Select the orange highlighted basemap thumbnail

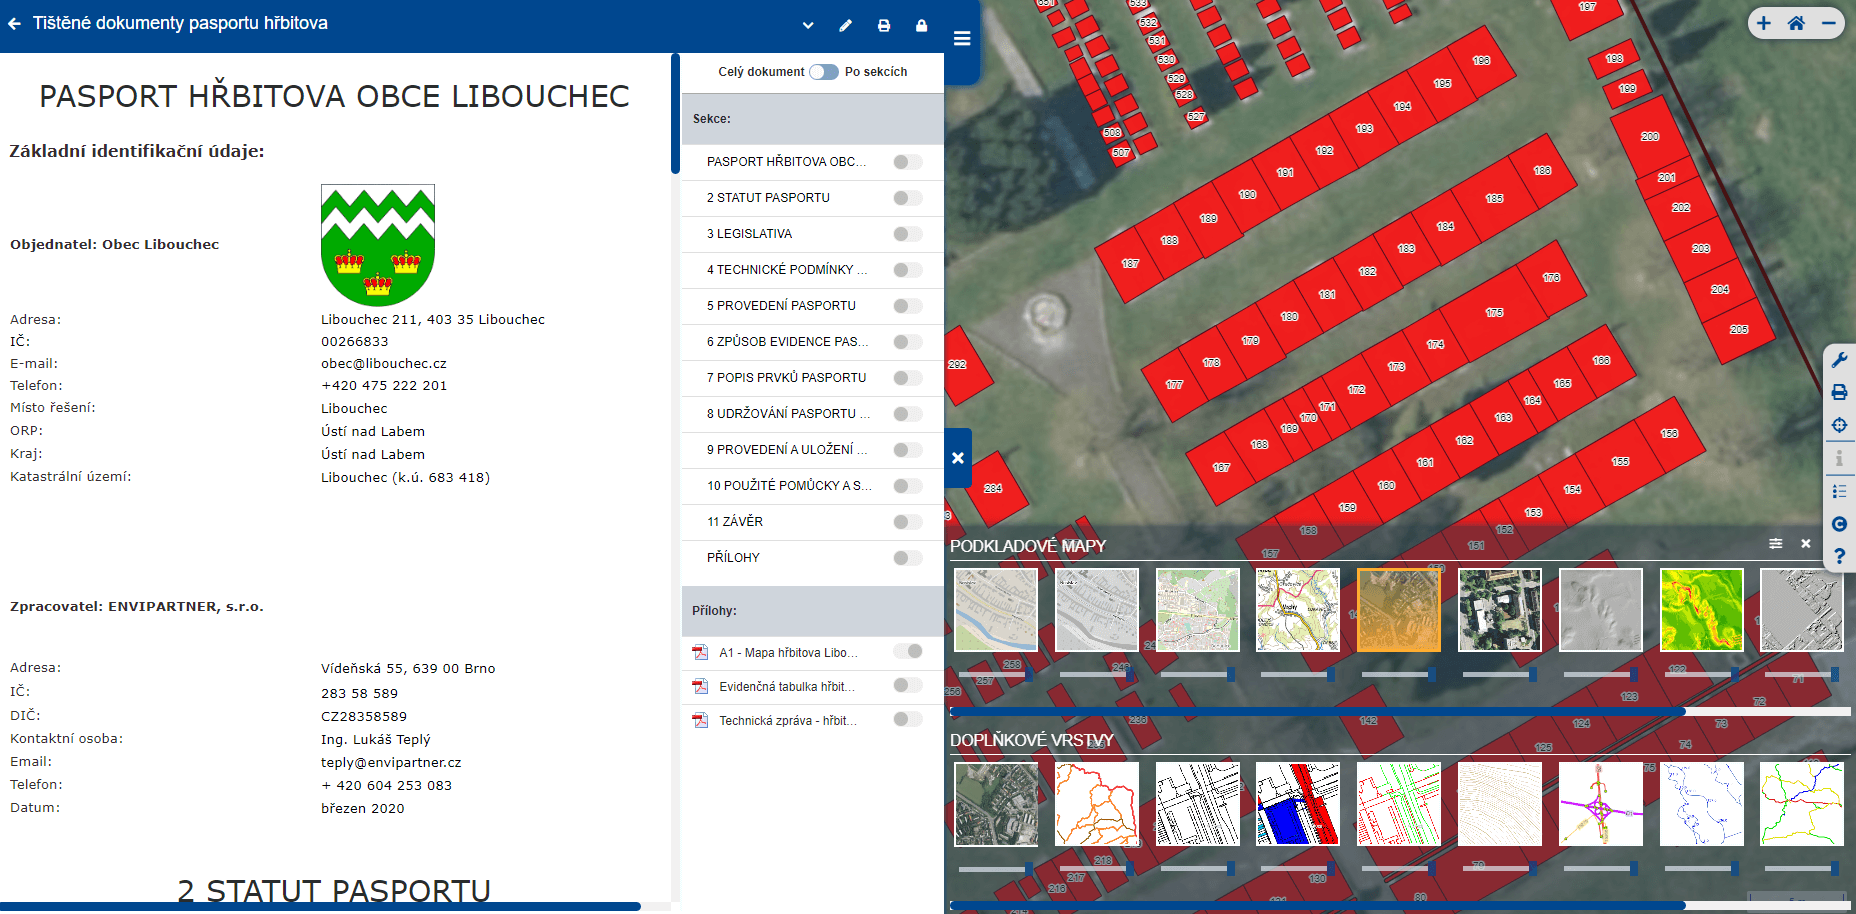(1398, 610)
